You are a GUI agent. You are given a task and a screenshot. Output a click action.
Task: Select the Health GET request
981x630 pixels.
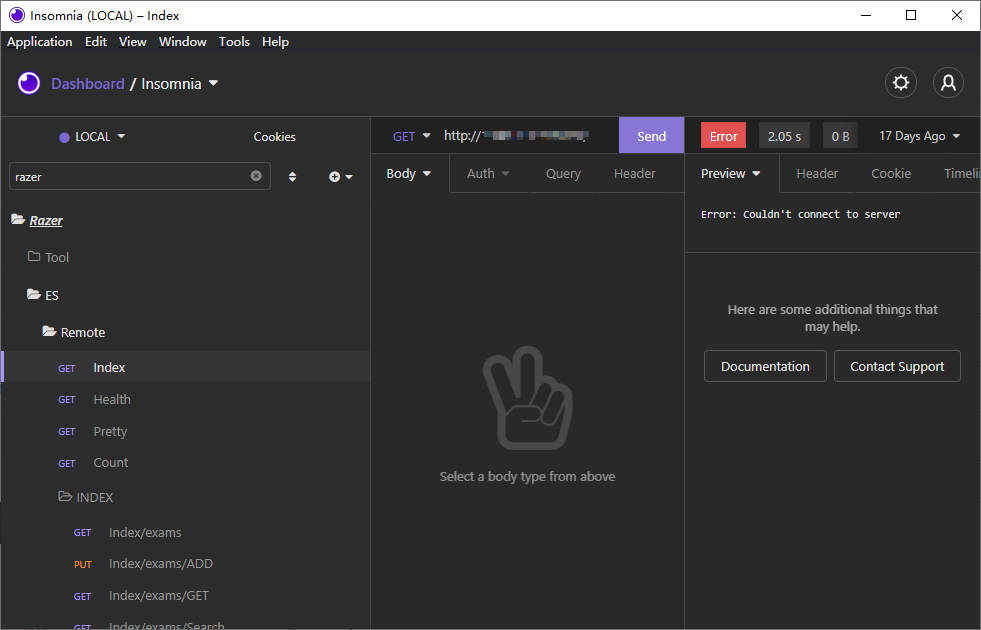112,399
